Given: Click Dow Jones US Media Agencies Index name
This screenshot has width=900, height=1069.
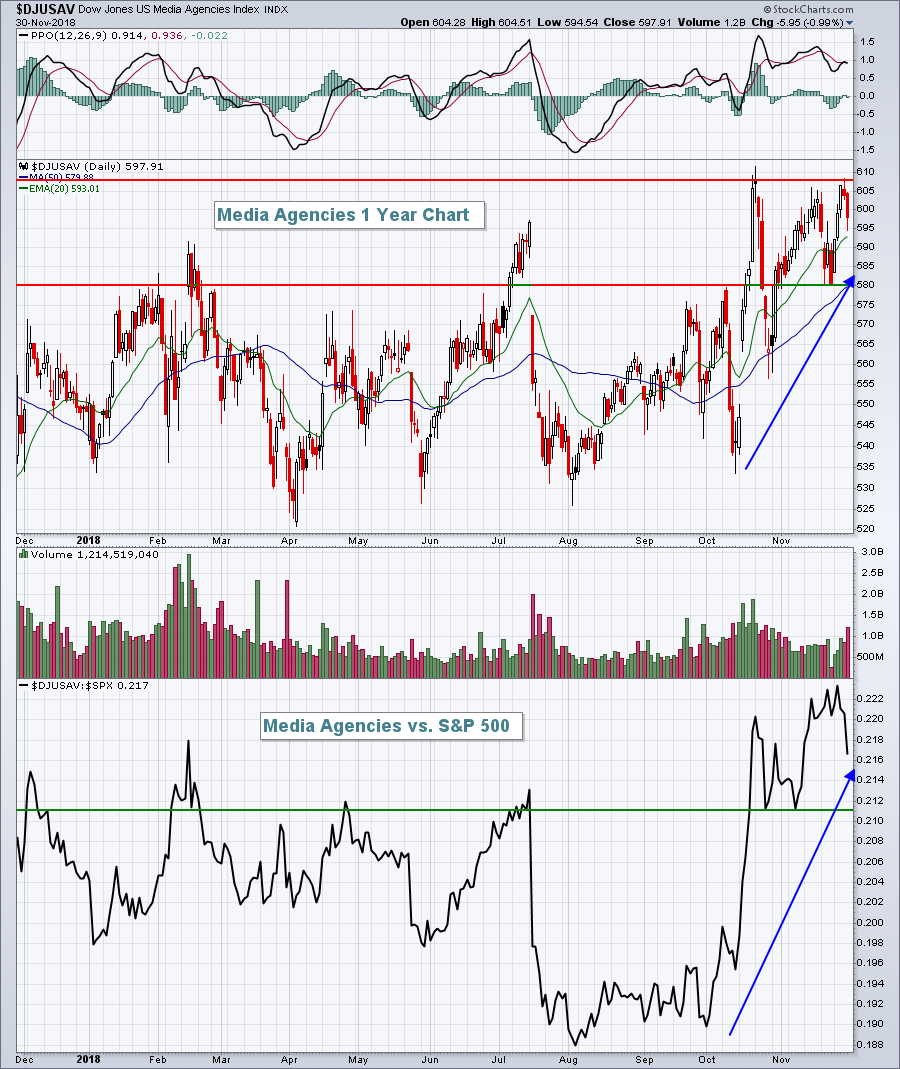Looking at the screenshot, I should pos(169,10).
